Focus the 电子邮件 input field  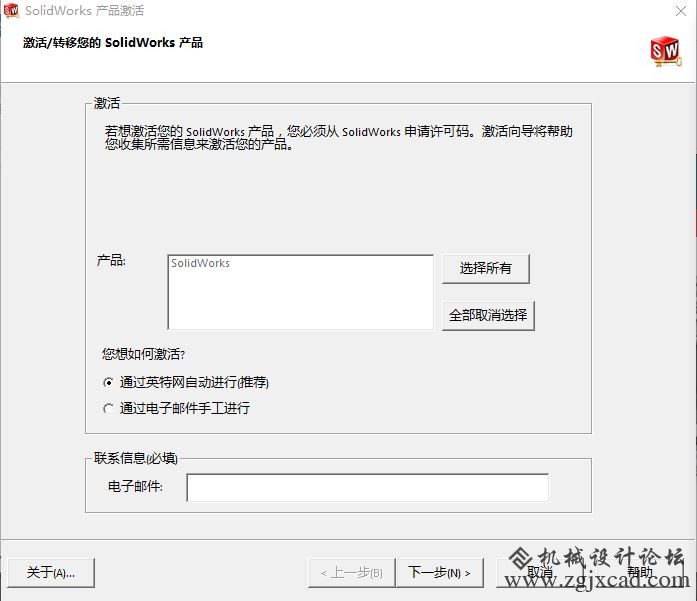point(368,488)
